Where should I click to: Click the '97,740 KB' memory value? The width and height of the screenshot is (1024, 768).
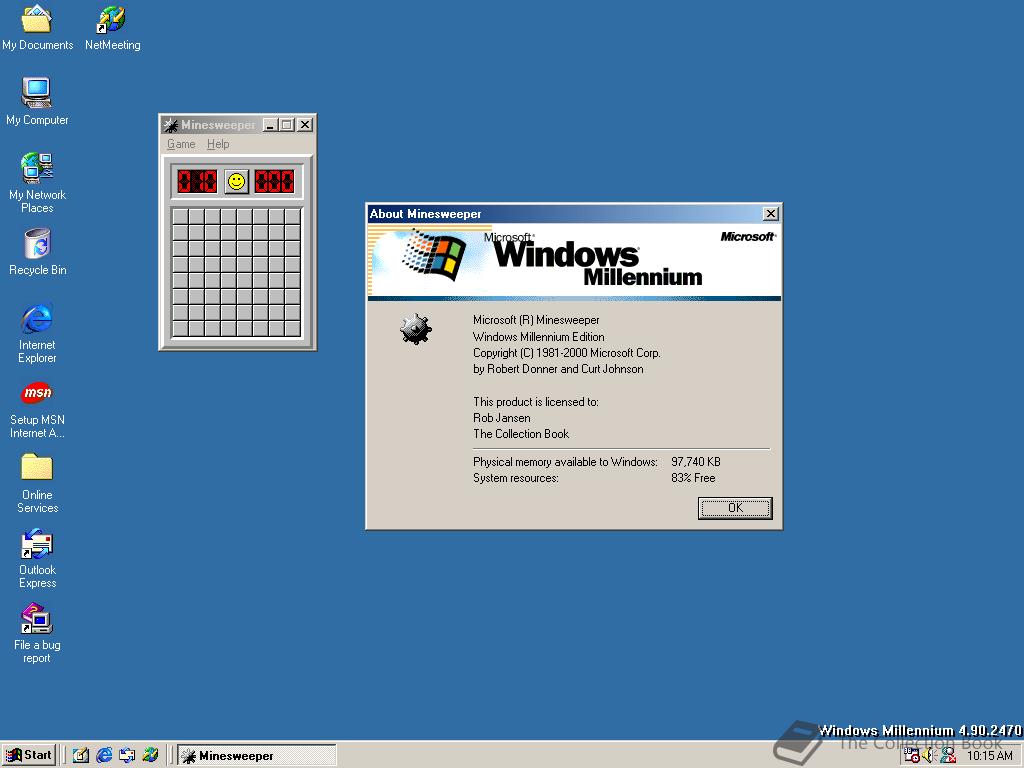(696, 462)
